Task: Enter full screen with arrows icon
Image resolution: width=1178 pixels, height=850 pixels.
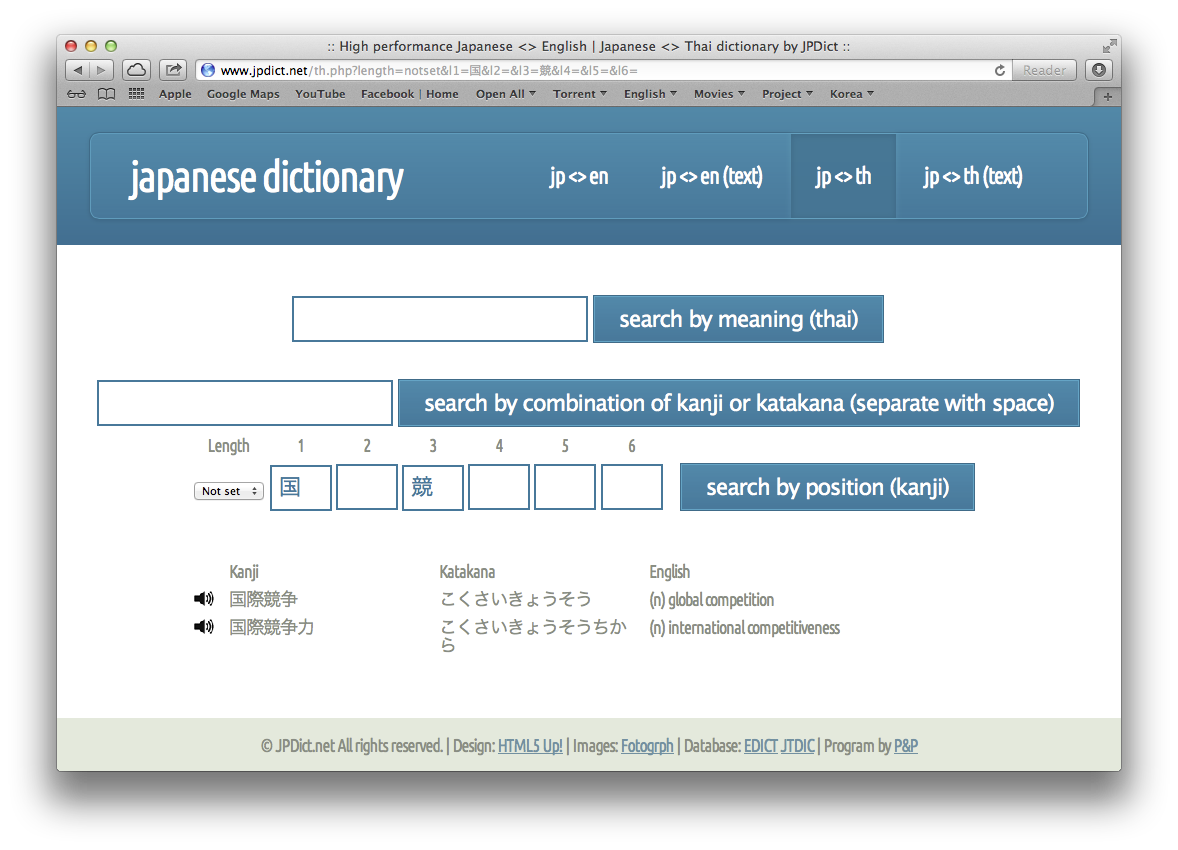Action: click(x=1109, y=46)
